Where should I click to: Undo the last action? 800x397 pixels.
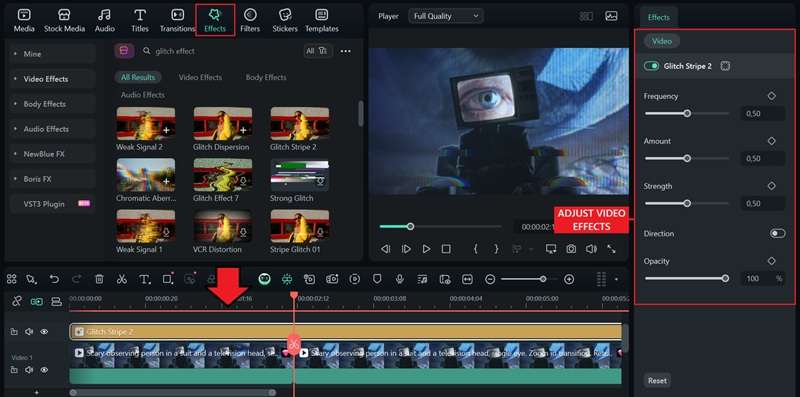pyautogui.click(x=54, y=279)
